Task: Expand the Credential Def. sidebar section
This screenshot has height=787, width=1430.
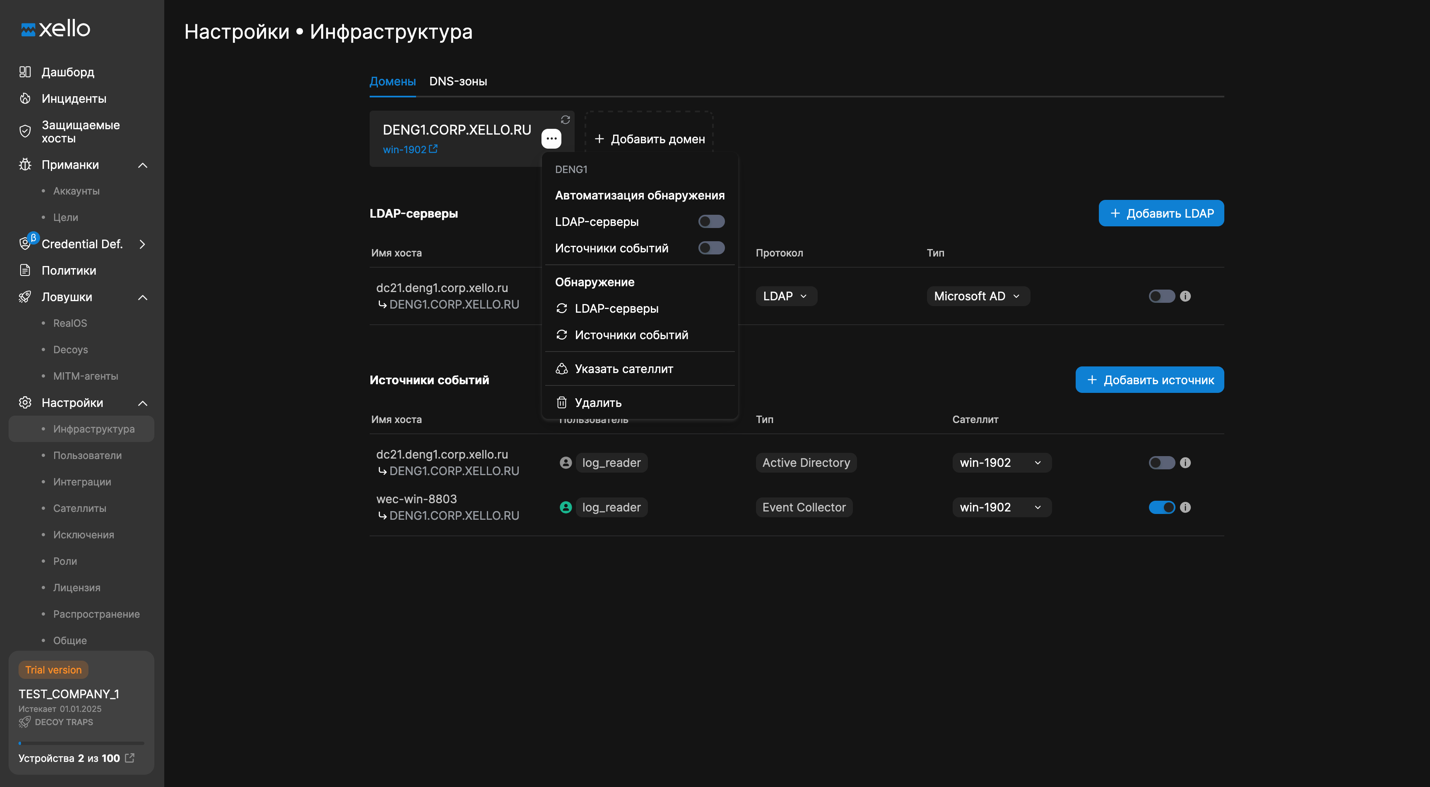Action: (142, 244)
